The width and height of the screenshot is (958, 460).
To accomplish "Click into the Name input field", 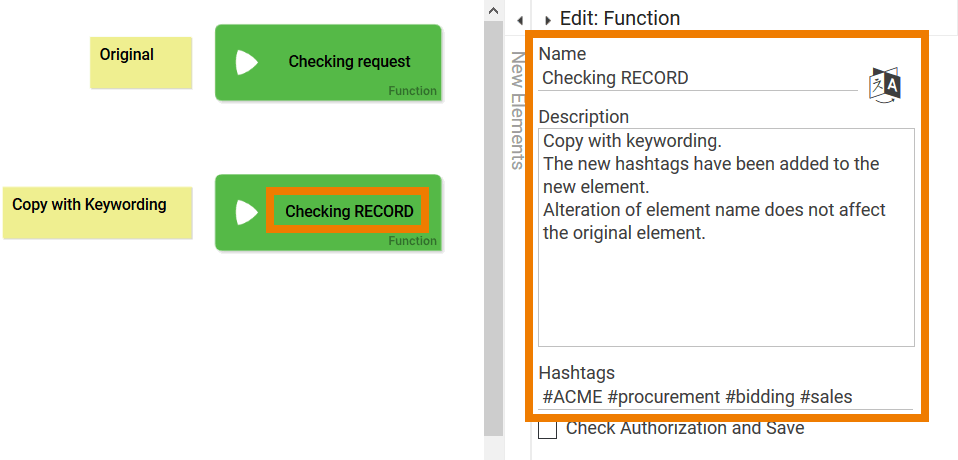I will pos(698,78).
